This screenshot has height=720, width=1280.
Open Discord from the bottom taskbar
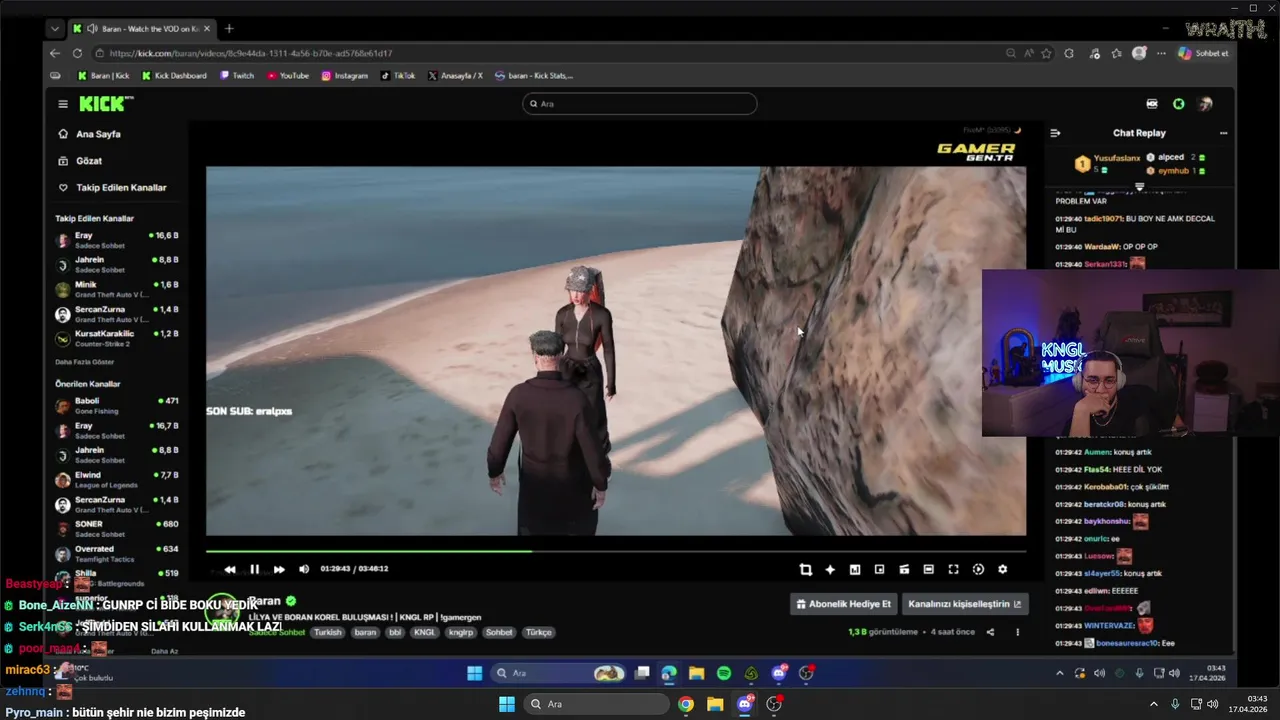click(745, 704)
